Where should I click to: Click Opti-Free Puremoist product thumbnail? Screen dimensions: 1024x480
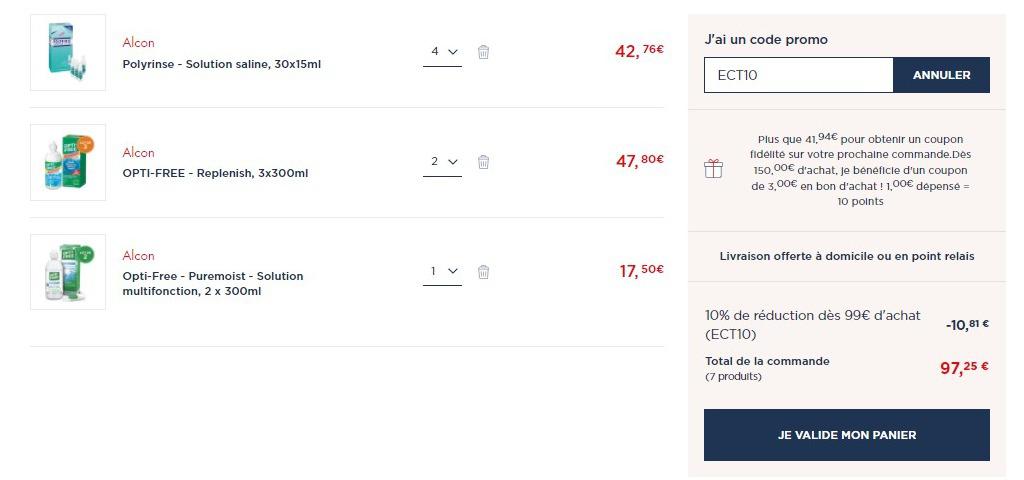click(x=68, y=272)
